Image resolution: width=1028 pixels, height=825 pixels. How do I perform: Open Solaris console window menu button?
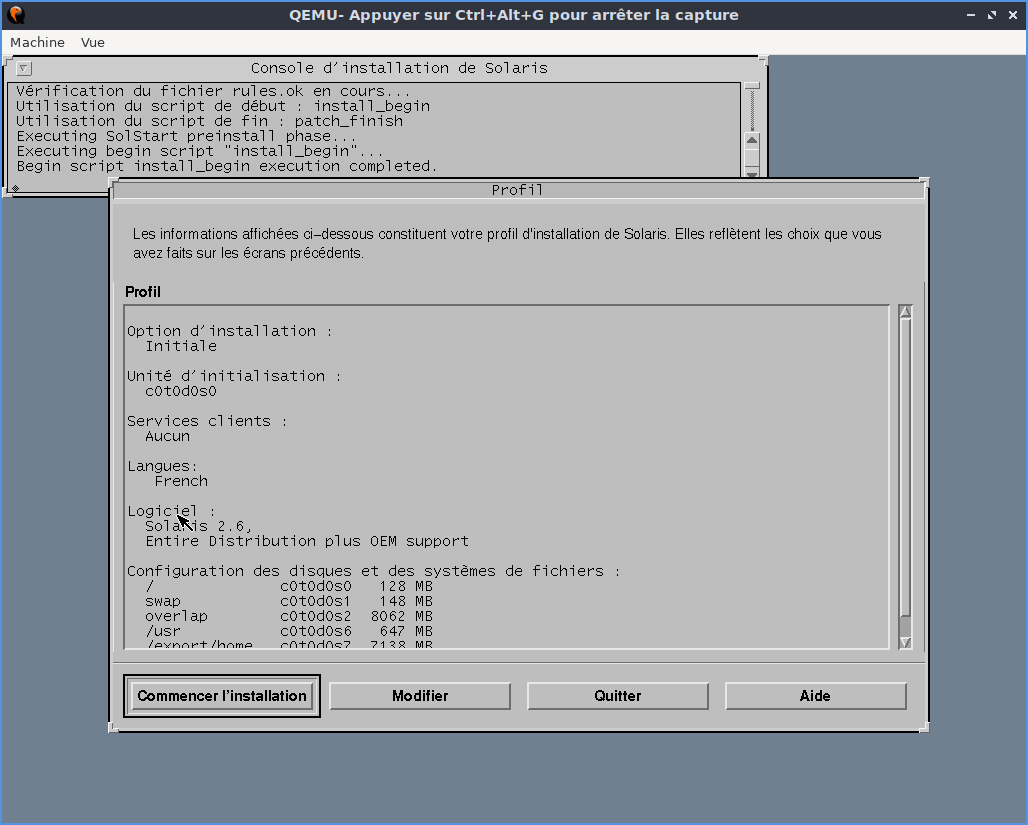pyautogui.click(x=24, y=68)
